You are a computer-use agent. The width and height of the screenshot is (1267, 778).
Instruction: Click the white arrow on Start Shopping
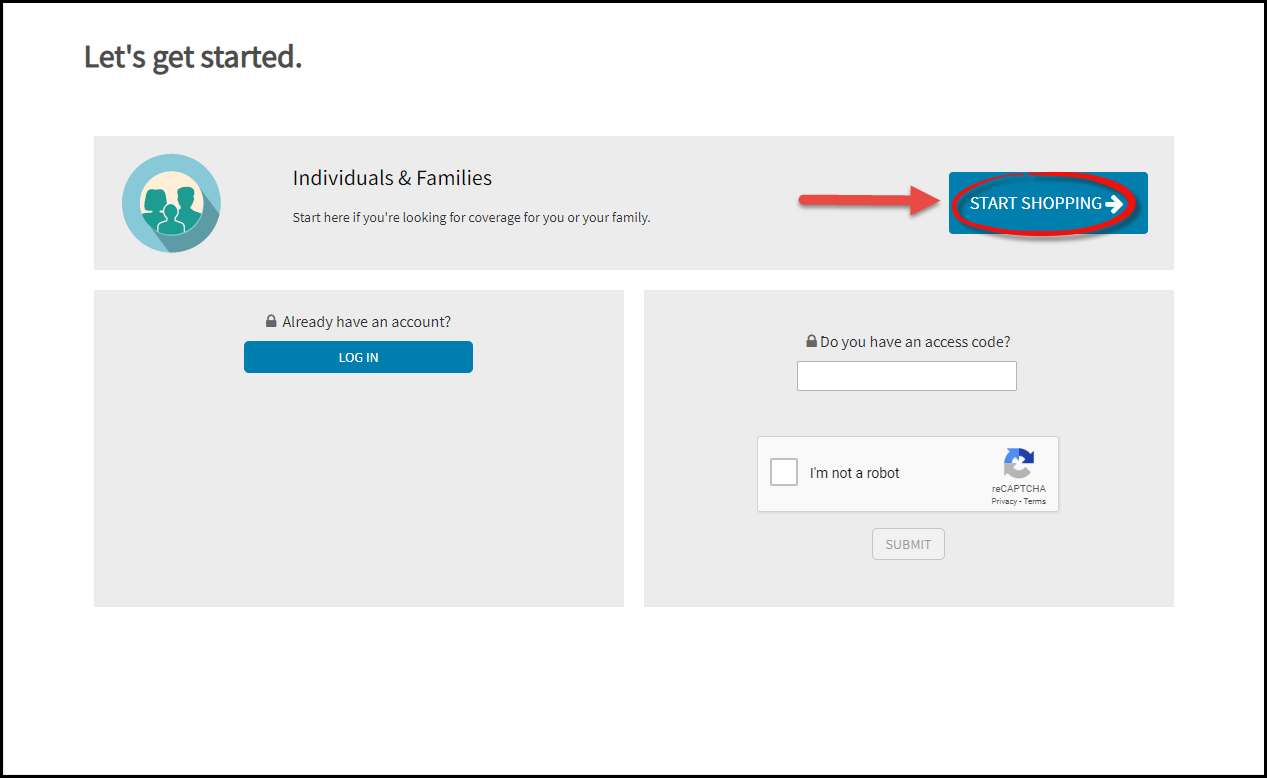tap(1114, 204)
